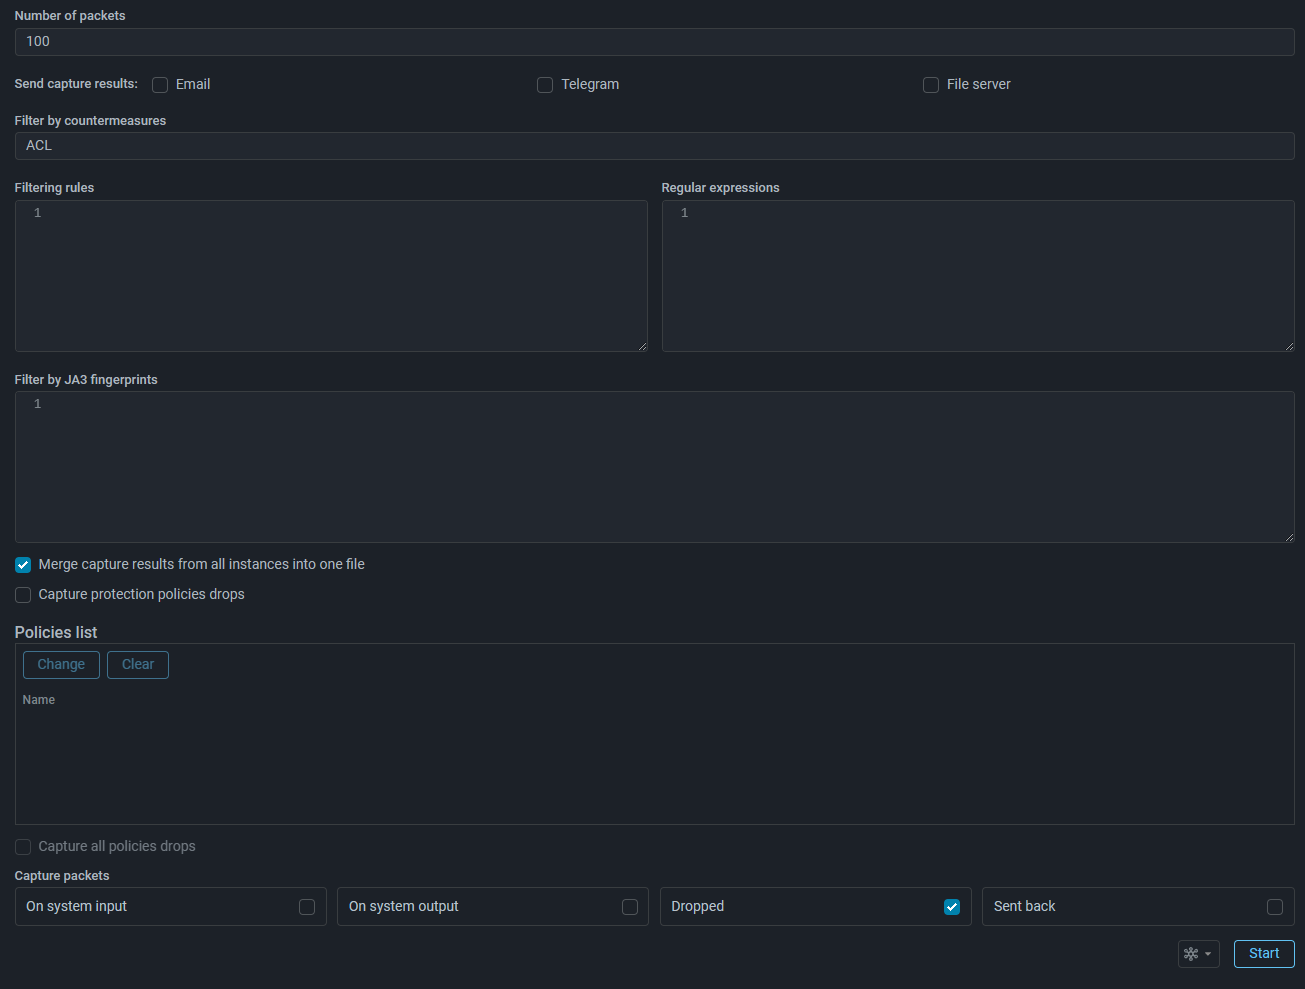The height and width of the screenshot is (989, 1305).
Task: Toggle On system output packet capture
Action: (630, 907)
